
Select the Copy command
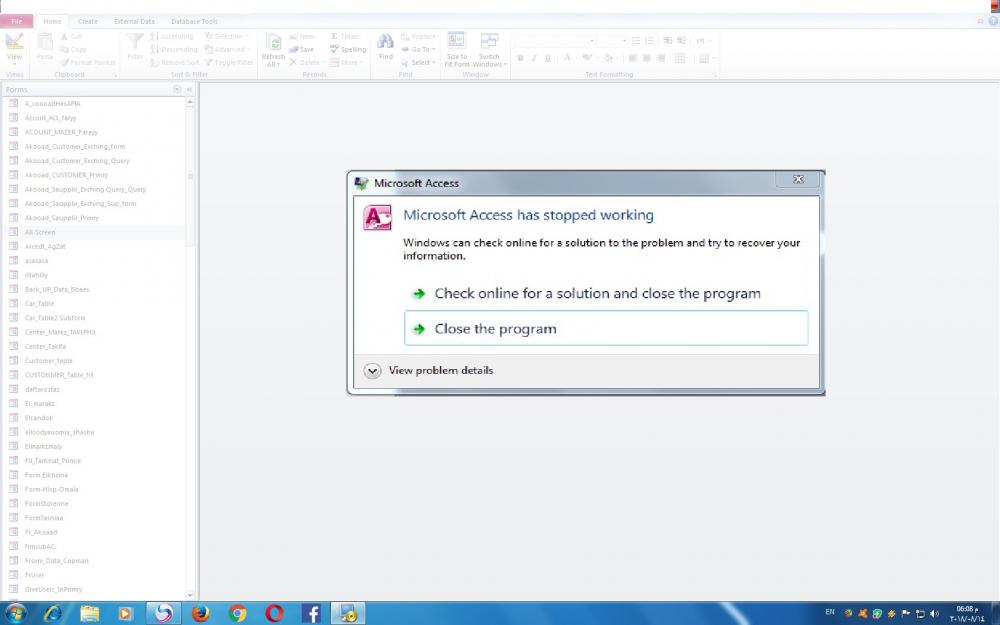tap(73, 50)
